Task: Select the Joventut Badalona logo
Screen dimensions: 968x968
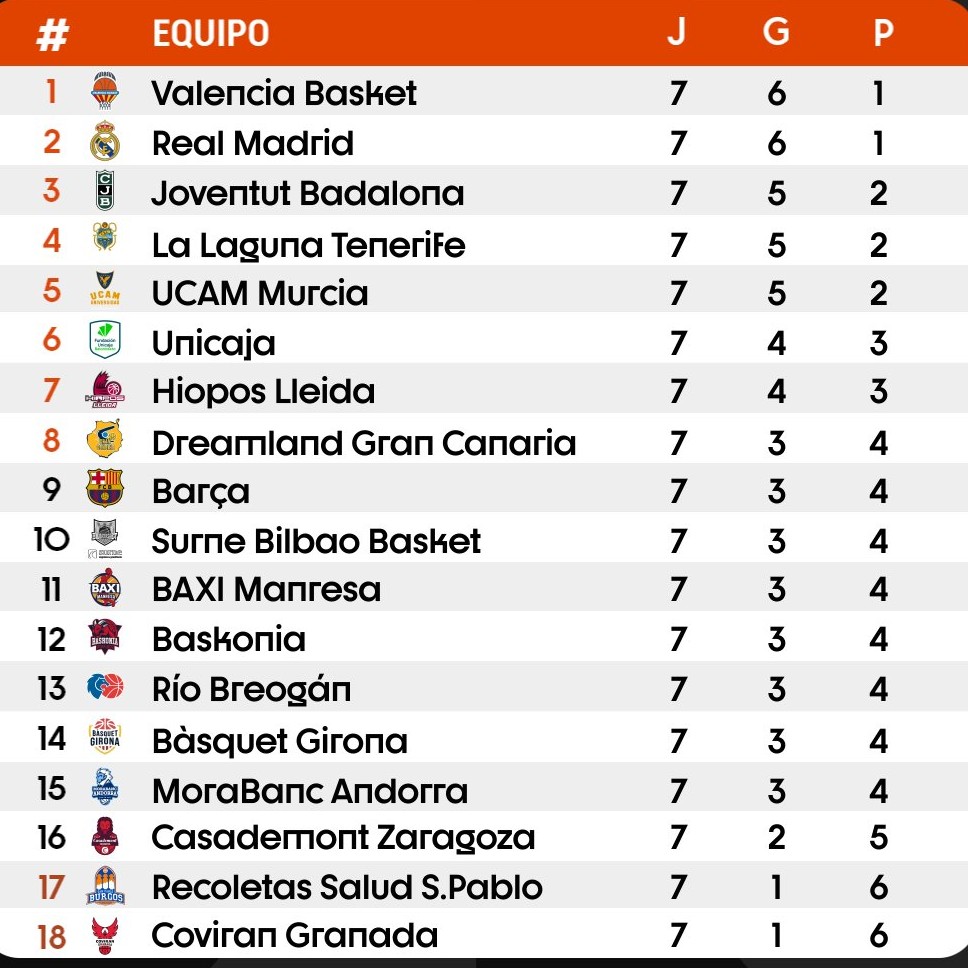Action: [105, 191]
